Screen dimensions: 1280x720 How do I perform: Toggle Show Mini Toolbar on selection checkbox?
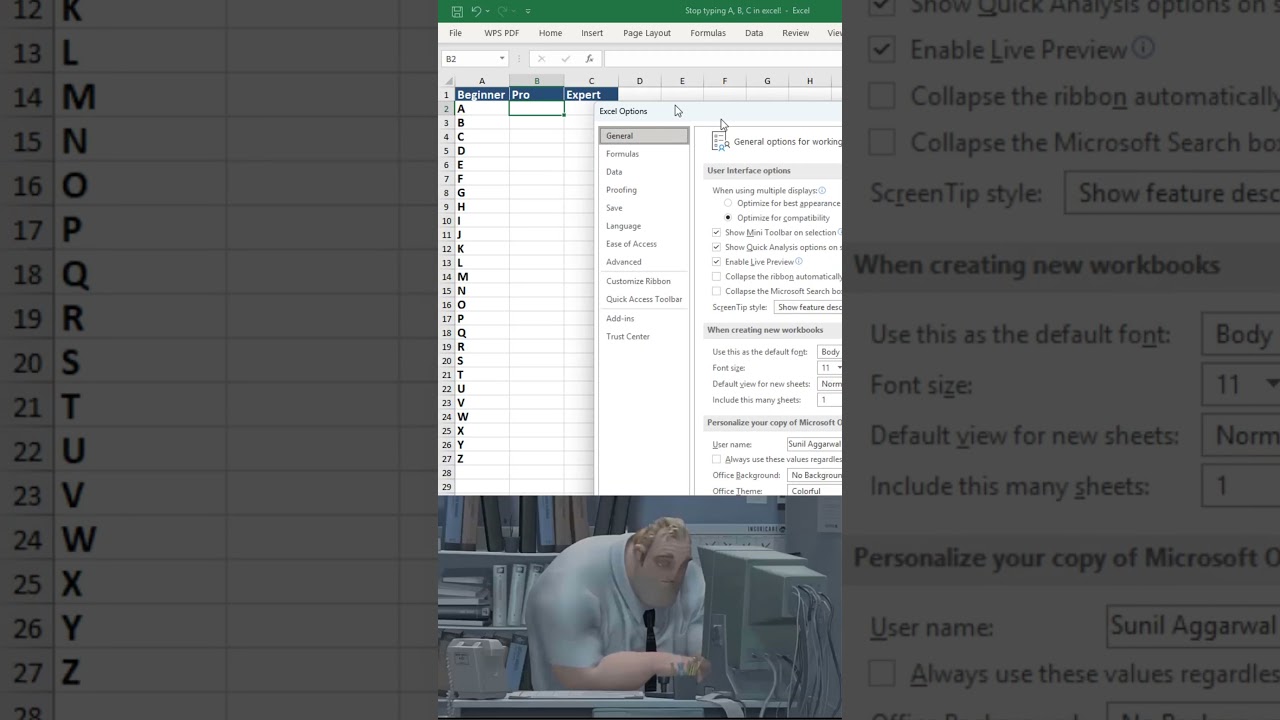(716, 232)
